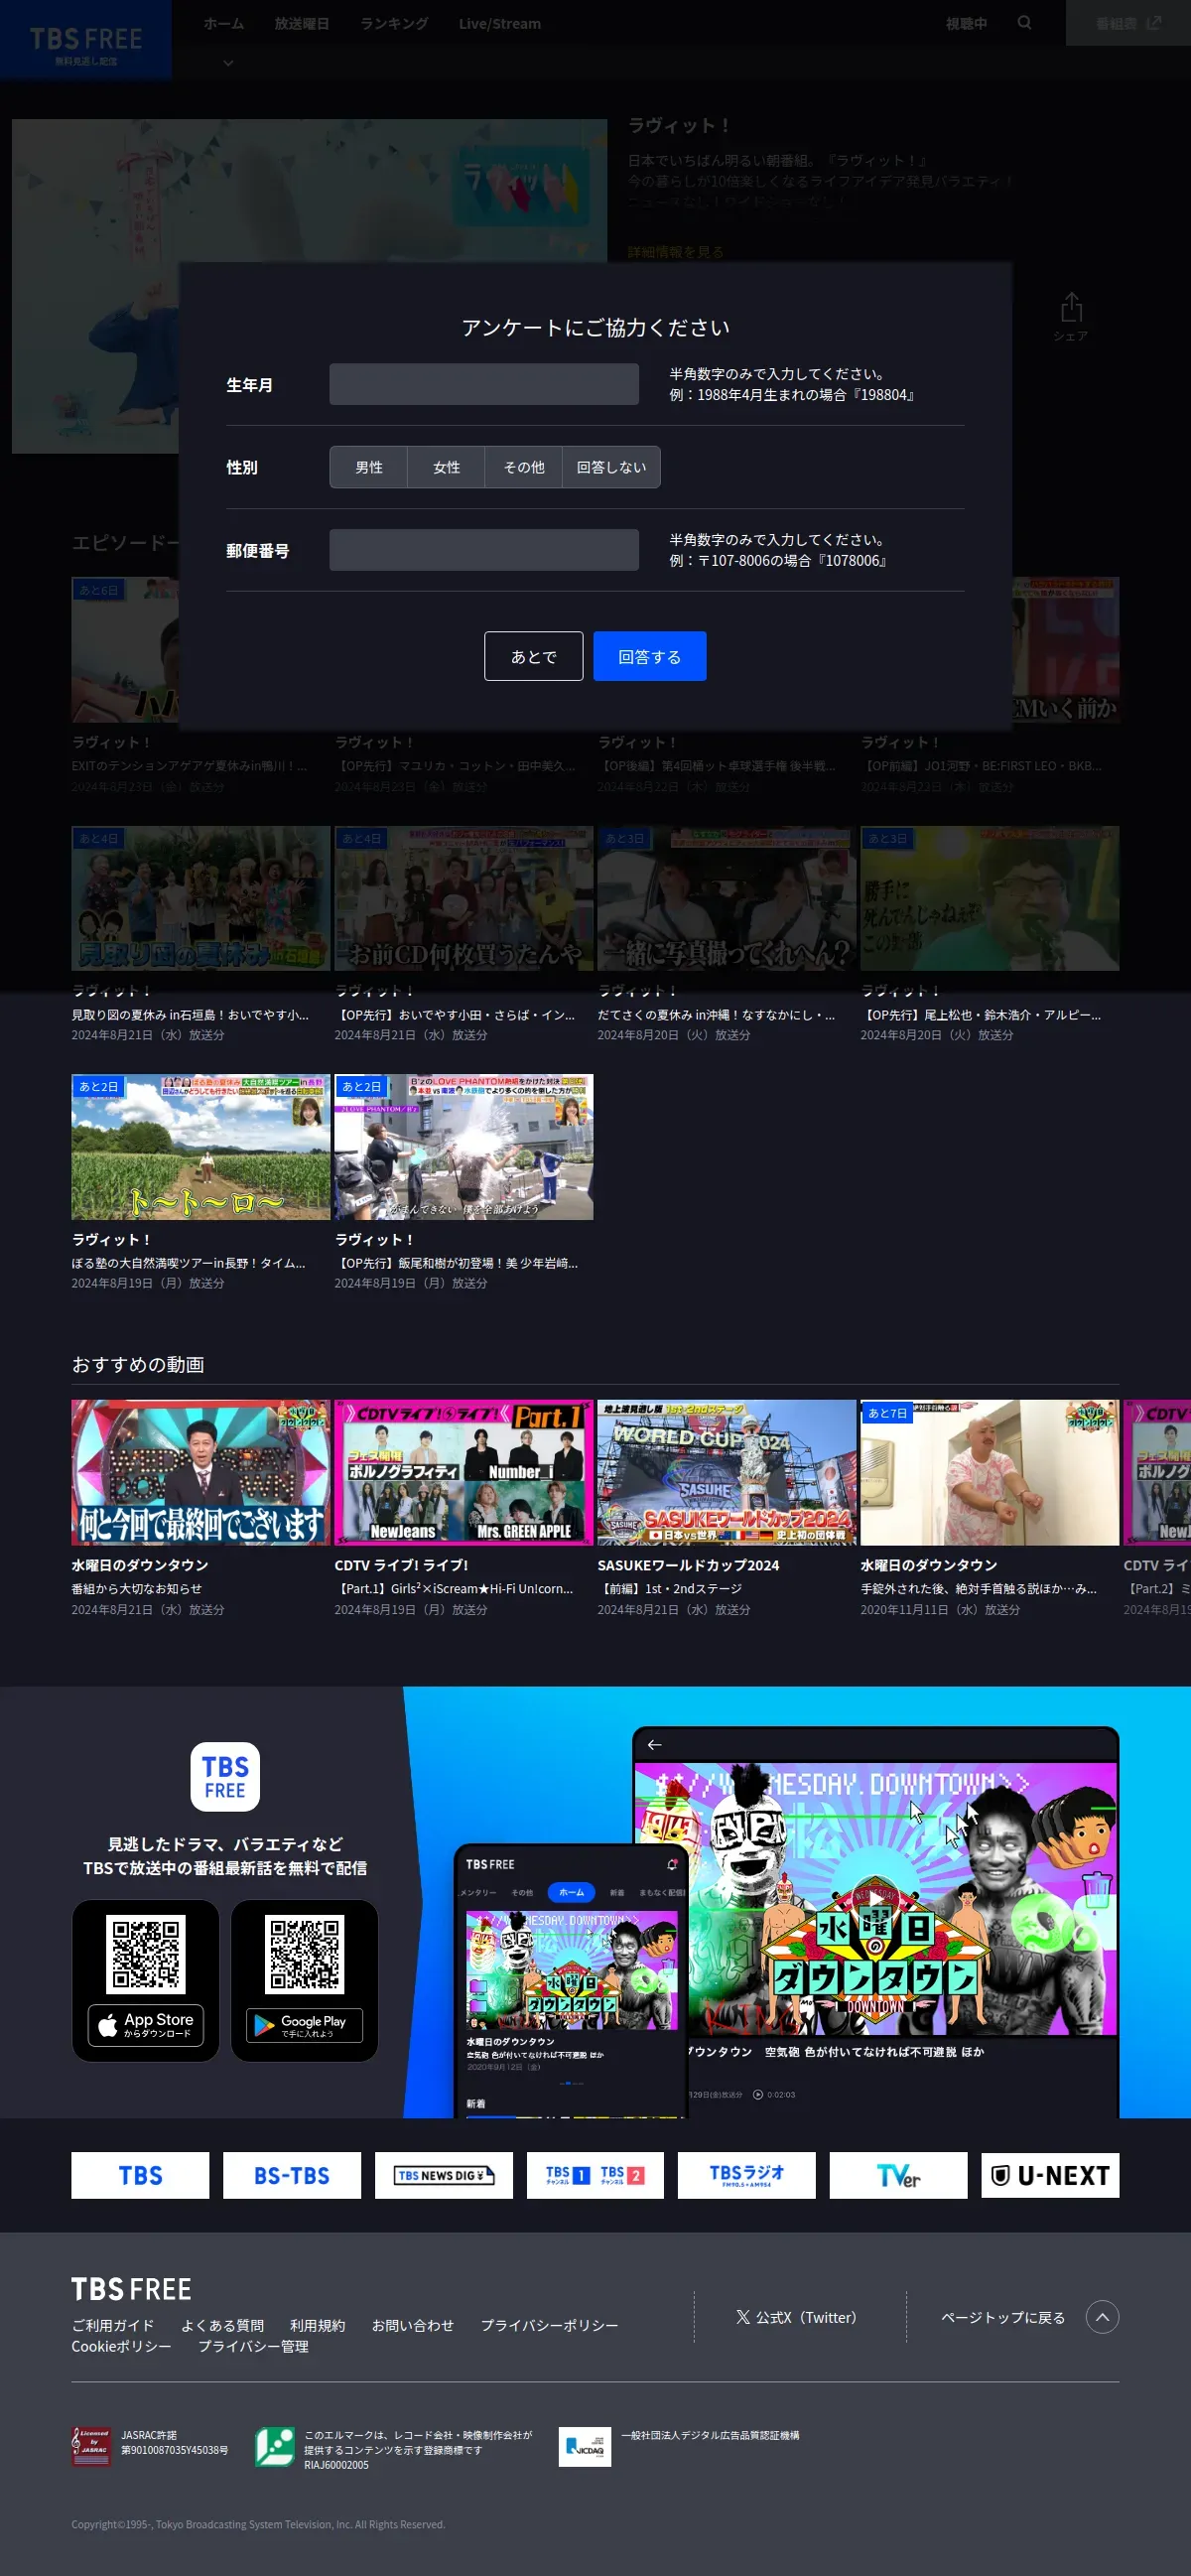Open SASUKEワールドカップ2024 thumbnail
The height and width of the screenshot is (2576, 1191).
[727, 1472]
